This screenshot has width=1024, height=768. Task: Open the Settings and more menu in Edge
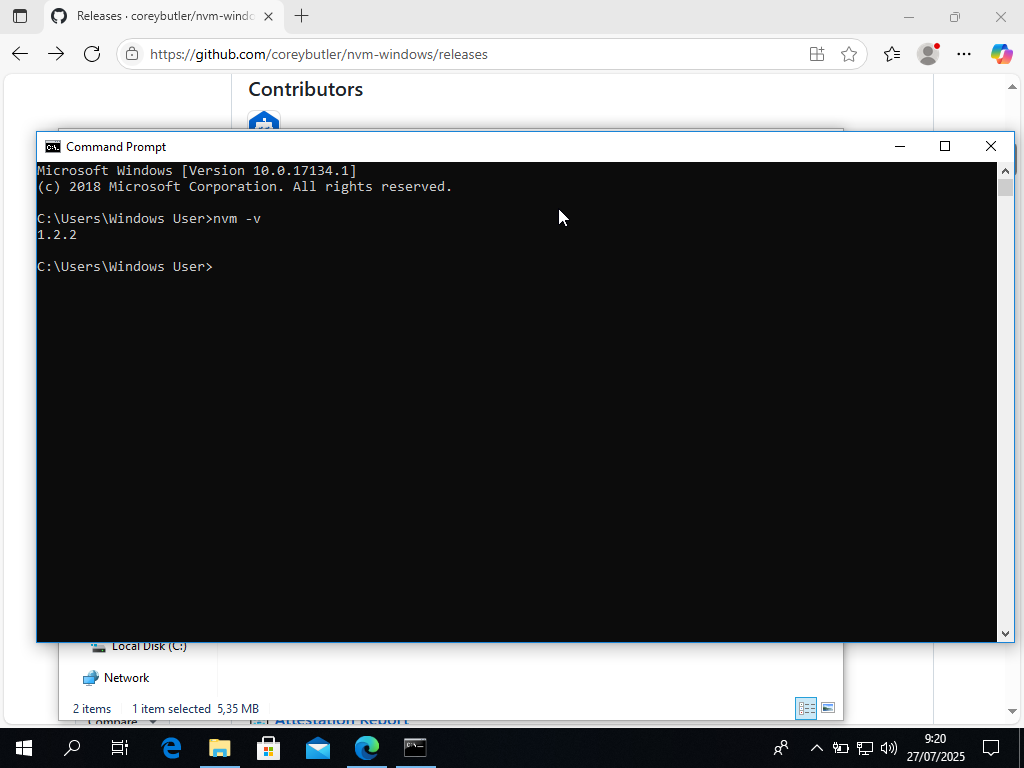click(x=964, y=54)
